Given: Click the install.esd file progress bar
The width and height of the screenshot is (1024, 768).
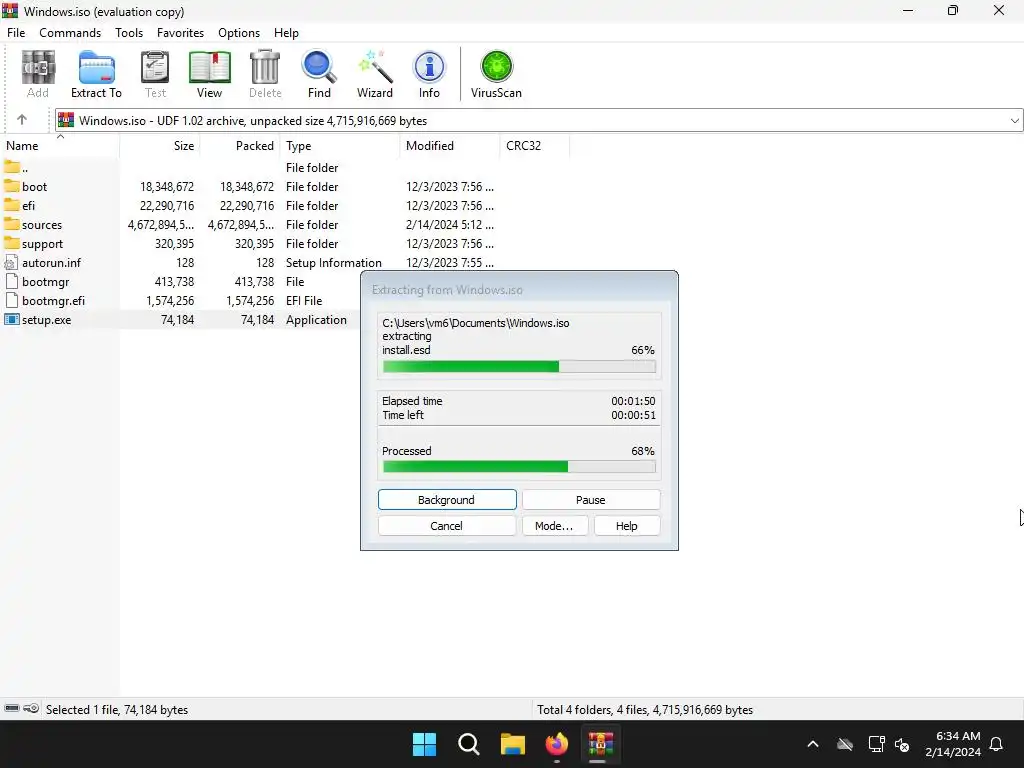Looking at the screenshot, I should (519, 367).
